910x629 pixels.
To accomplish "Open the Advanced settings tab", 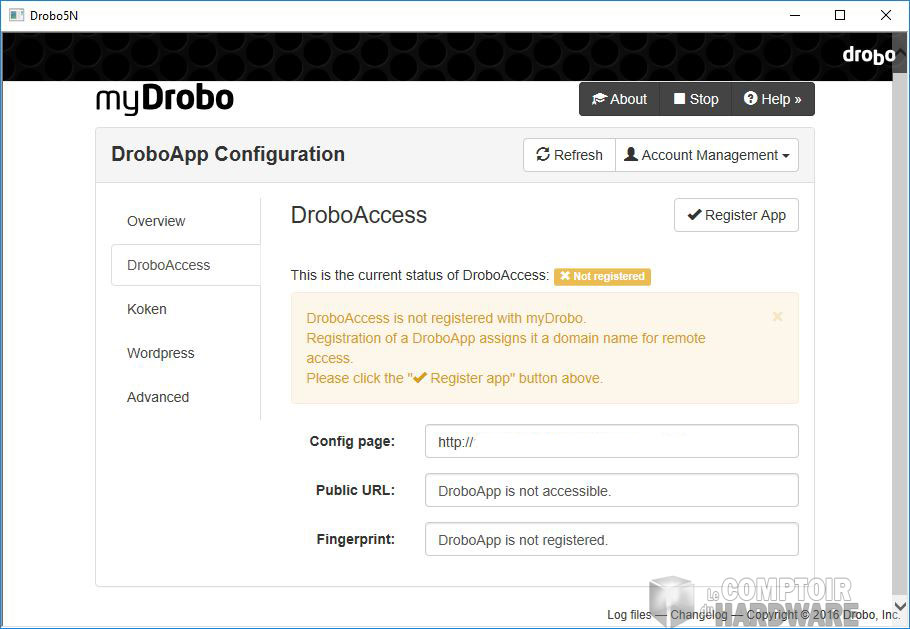I will (x=158, y=397).
